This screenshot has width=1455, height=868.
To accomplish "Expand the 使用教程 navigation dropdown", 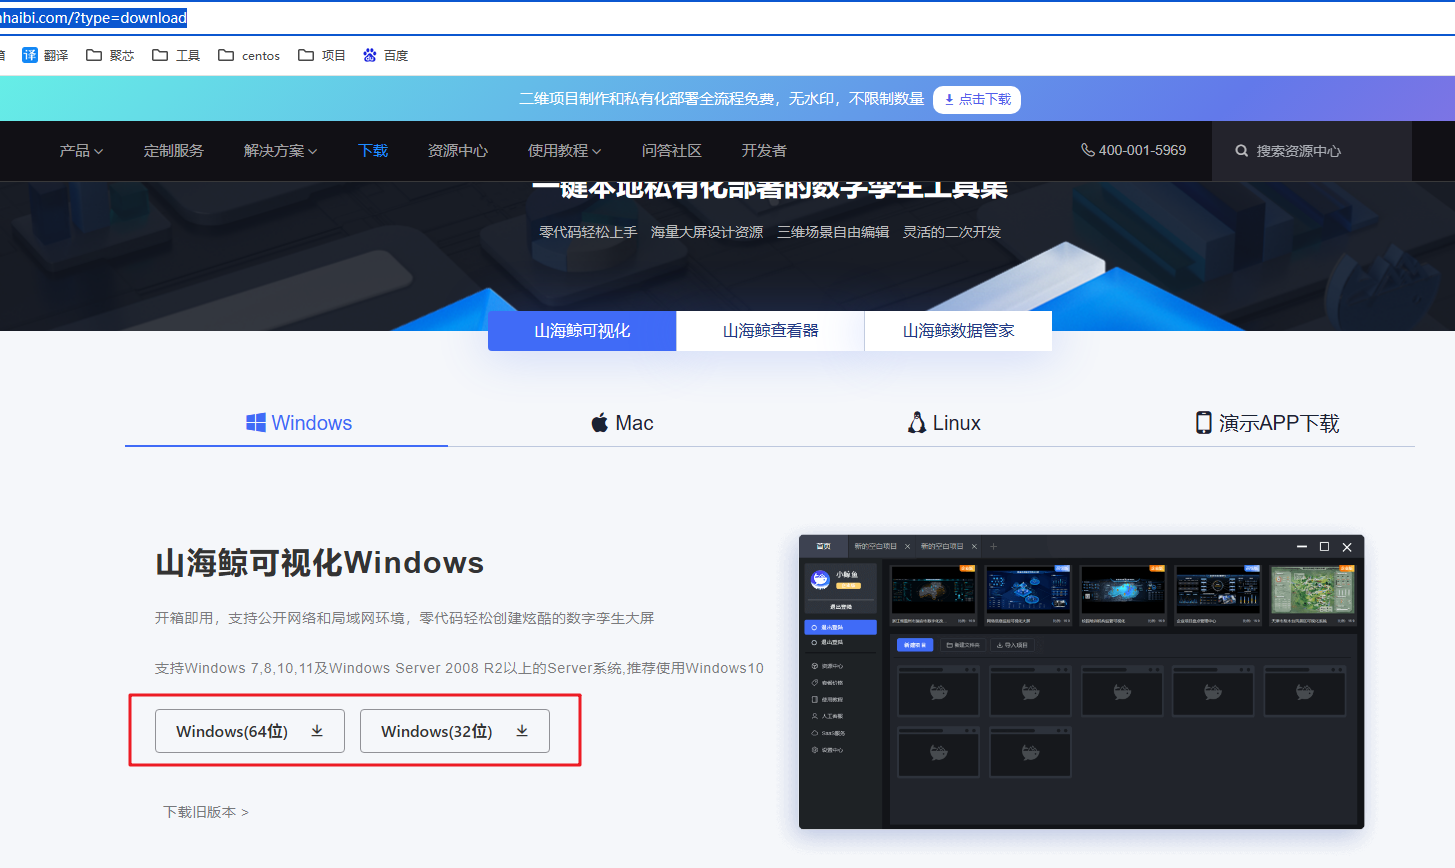I will point(565,151).
